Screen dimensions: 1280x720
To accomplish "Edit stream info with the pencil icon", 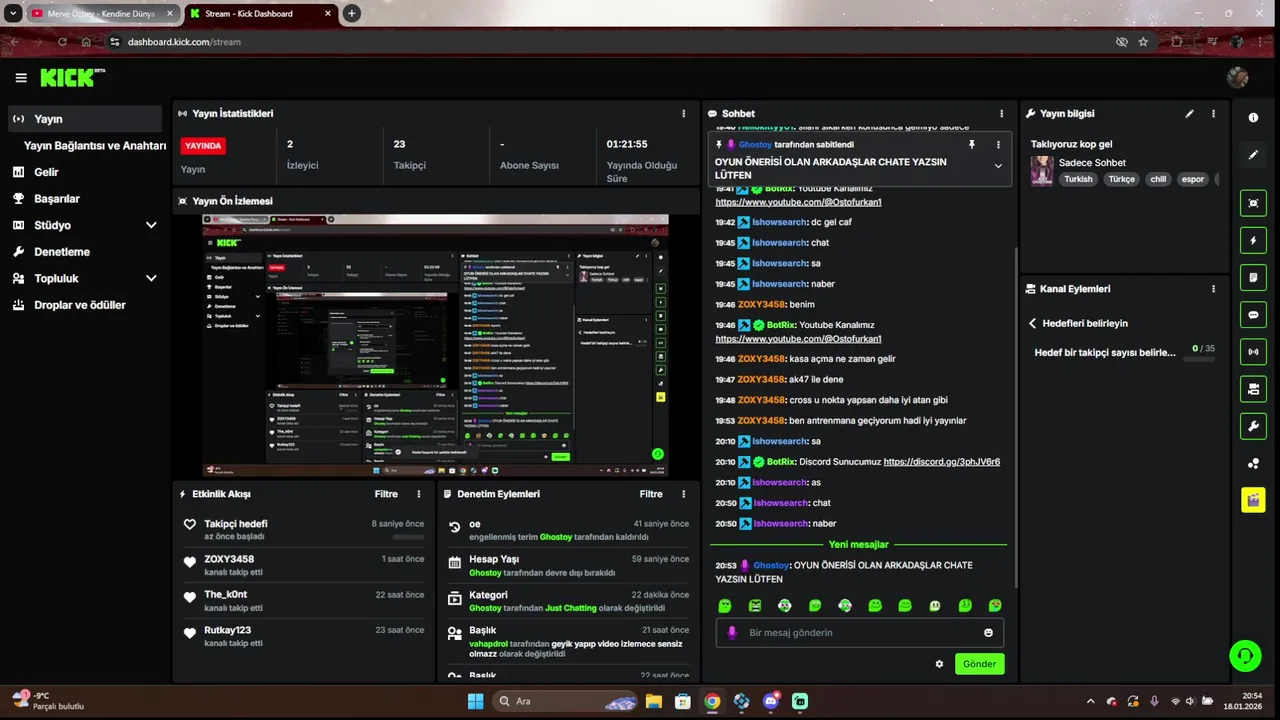I will 1189,114.
